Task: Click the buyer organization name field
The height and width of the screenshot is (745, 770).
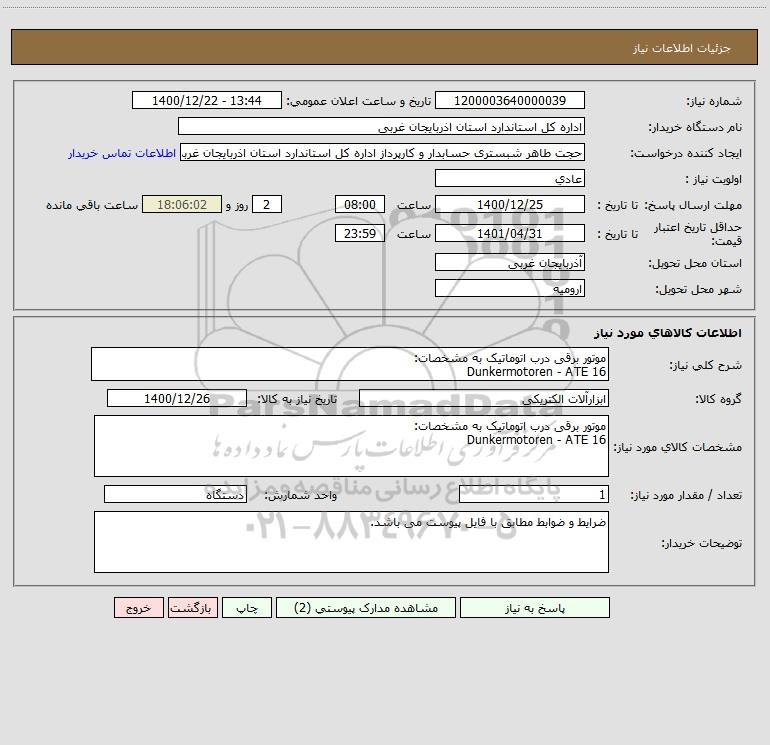Action: [x=381, y=126]
